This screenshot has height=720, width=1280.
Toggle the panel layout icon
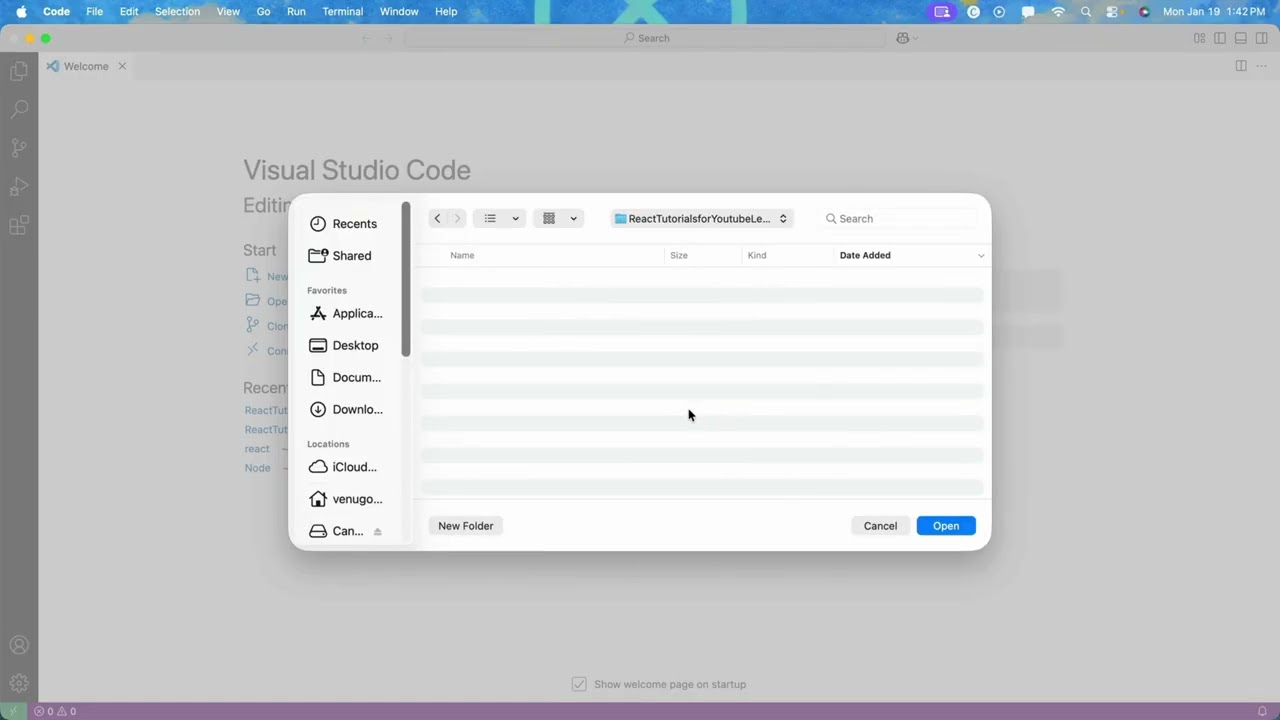coord(1241,38)
